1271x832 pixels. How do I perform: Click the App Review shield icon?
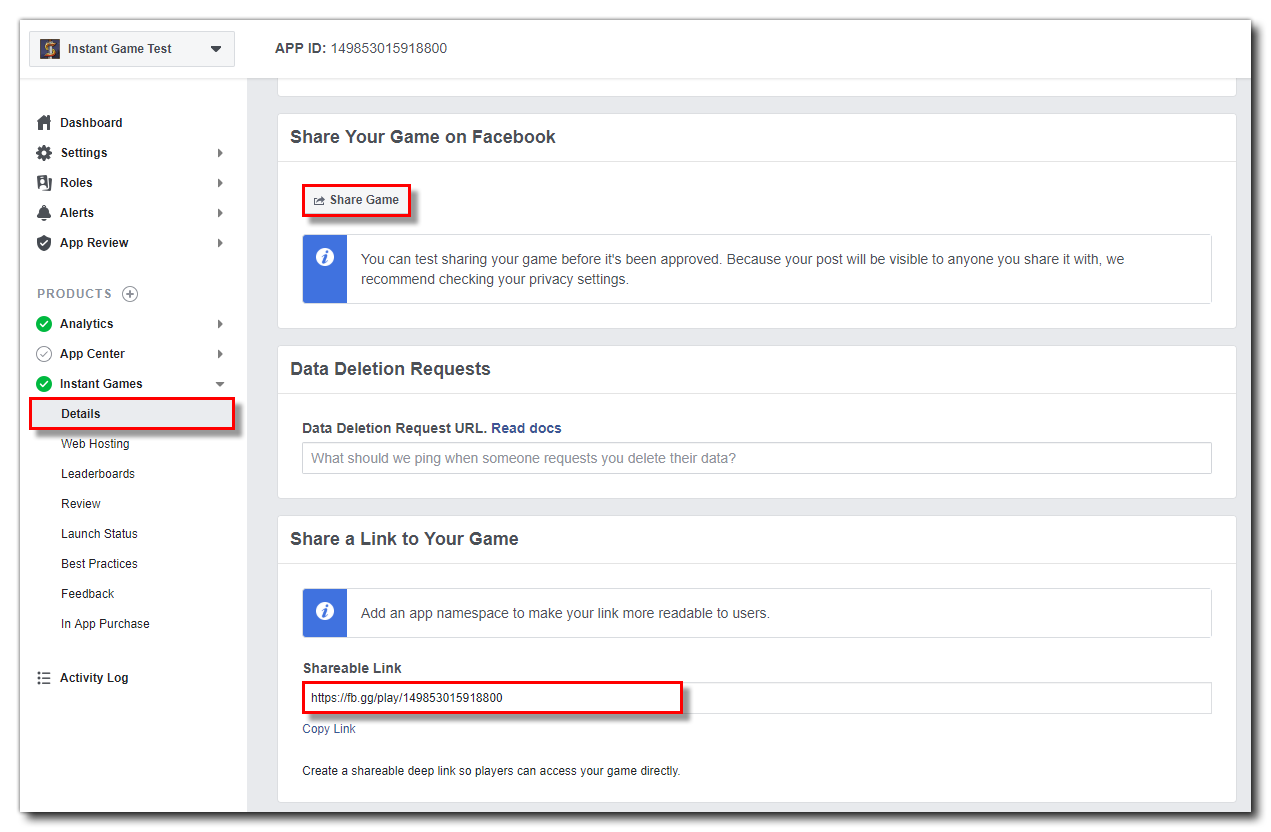pos(43,243)
